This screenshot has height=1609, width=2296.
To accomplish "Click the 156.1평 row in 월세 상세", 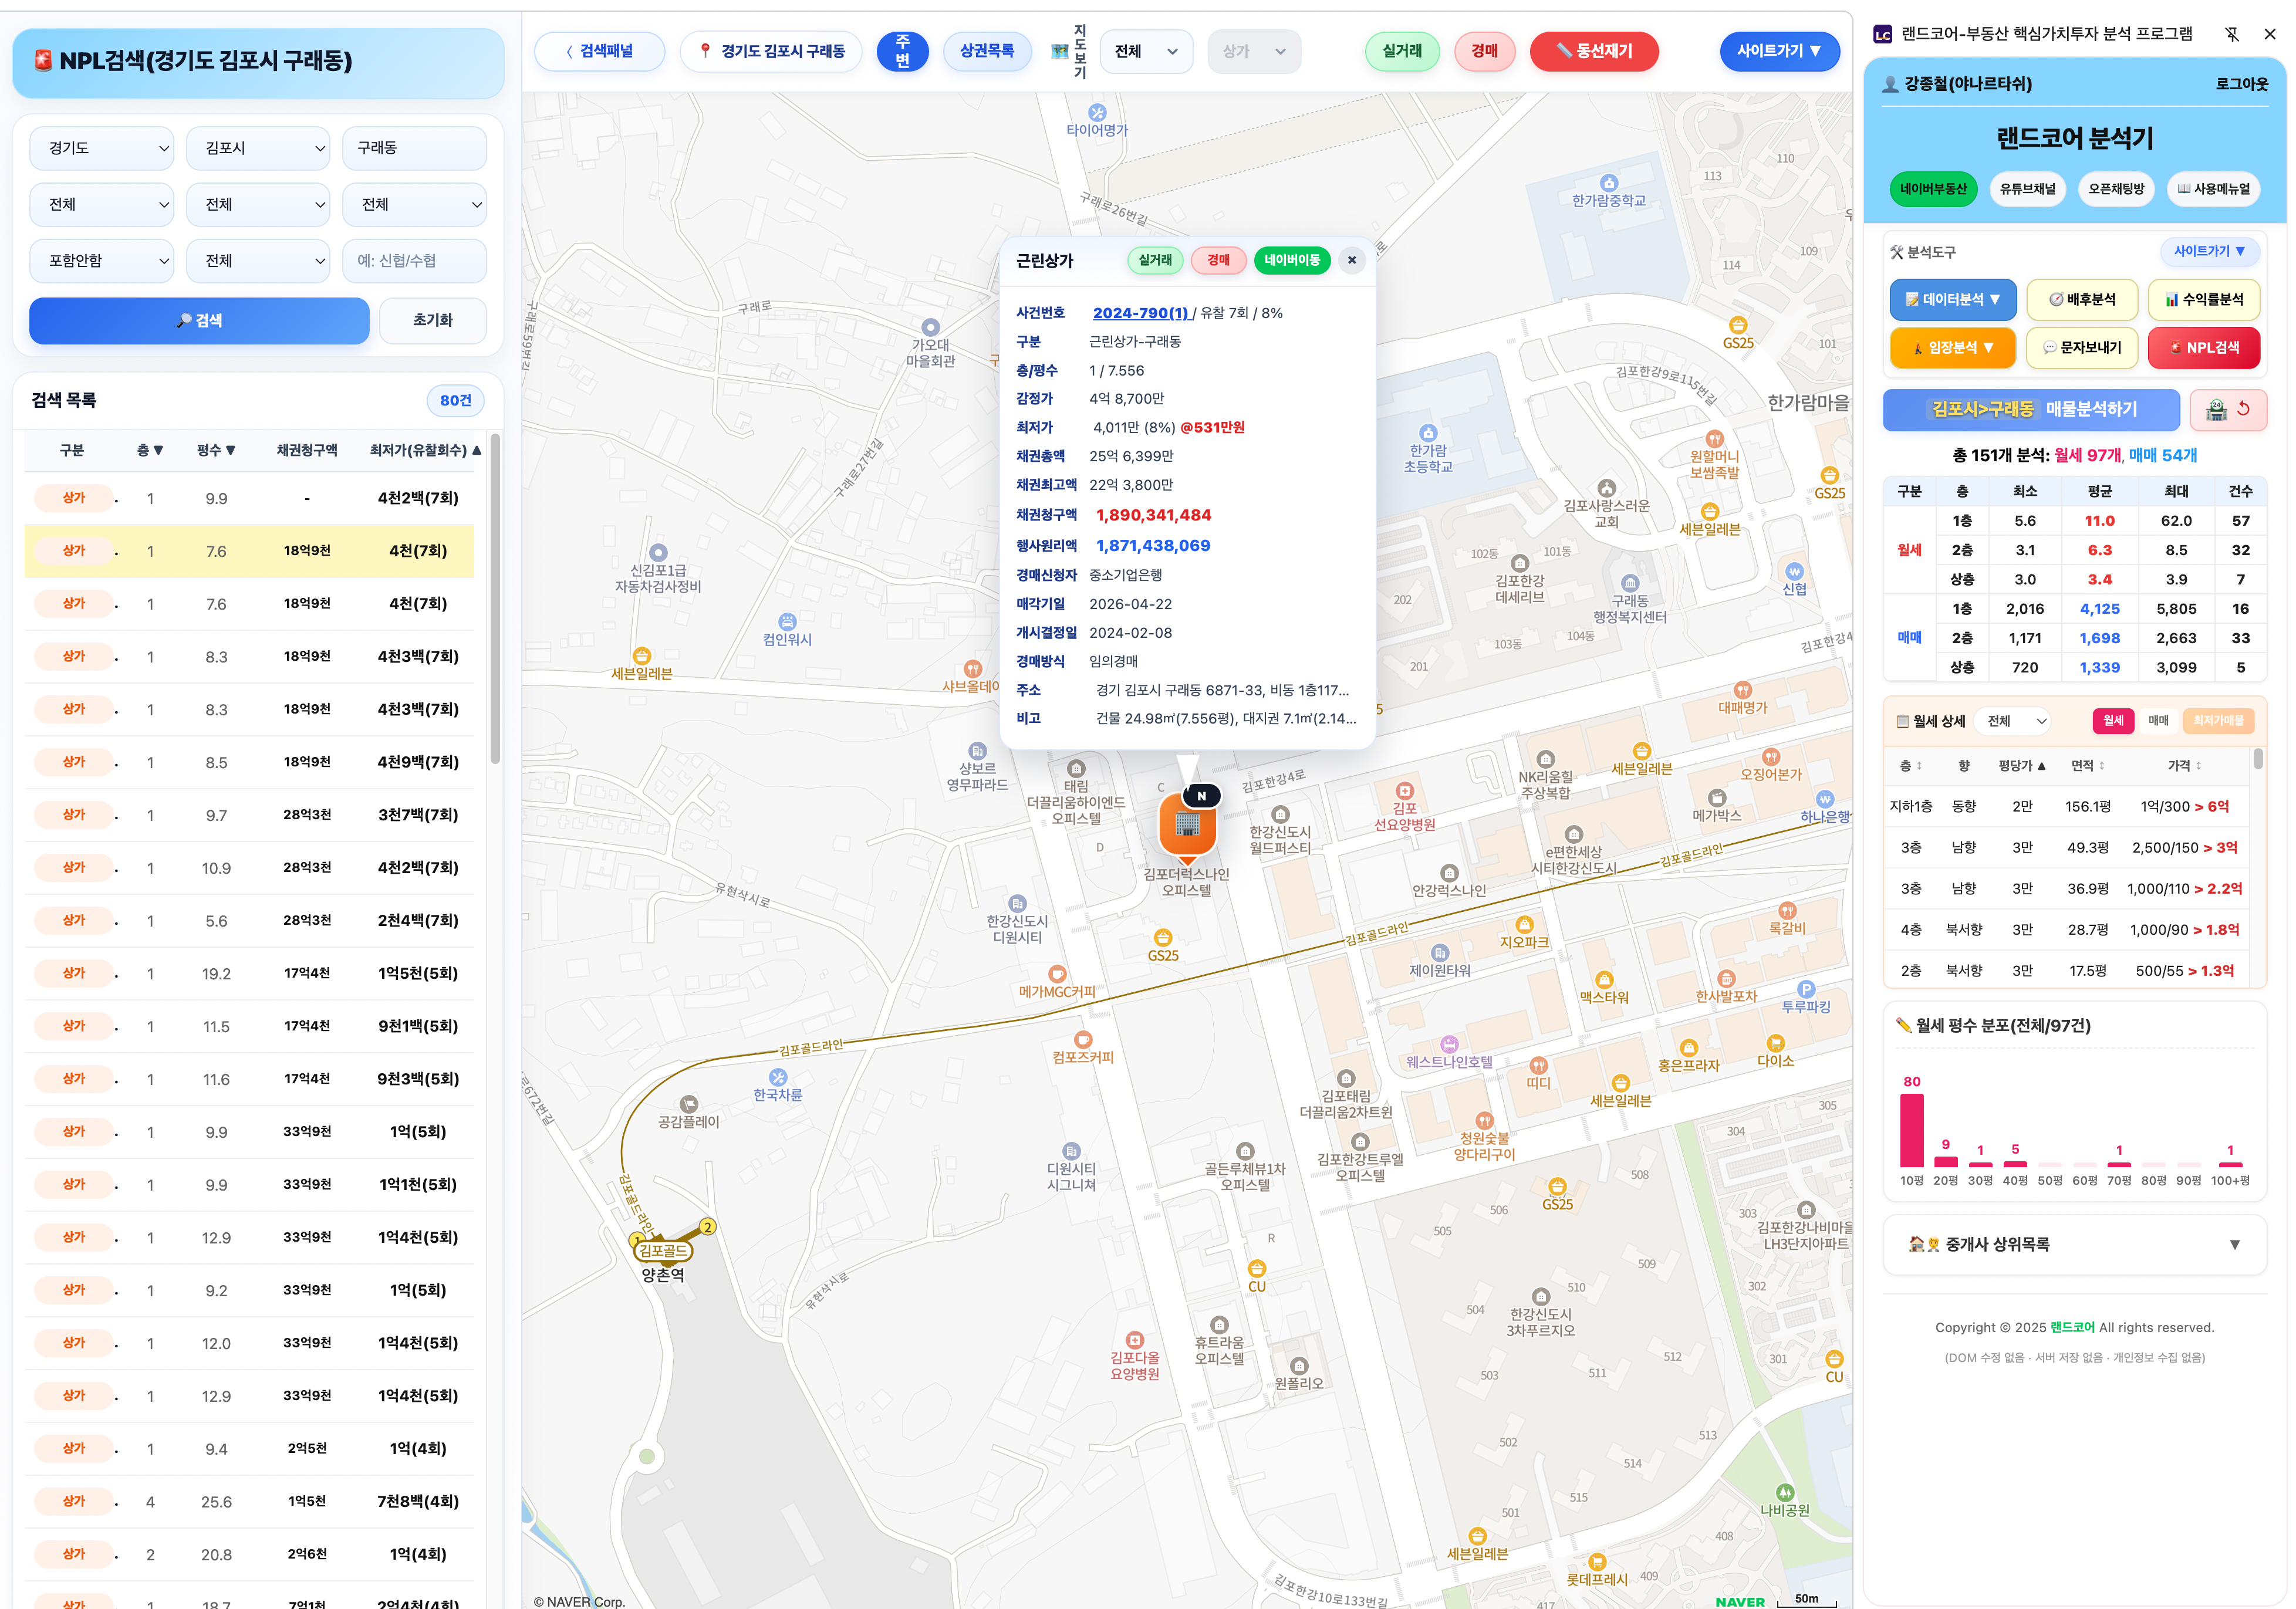I will point(2066,807).
